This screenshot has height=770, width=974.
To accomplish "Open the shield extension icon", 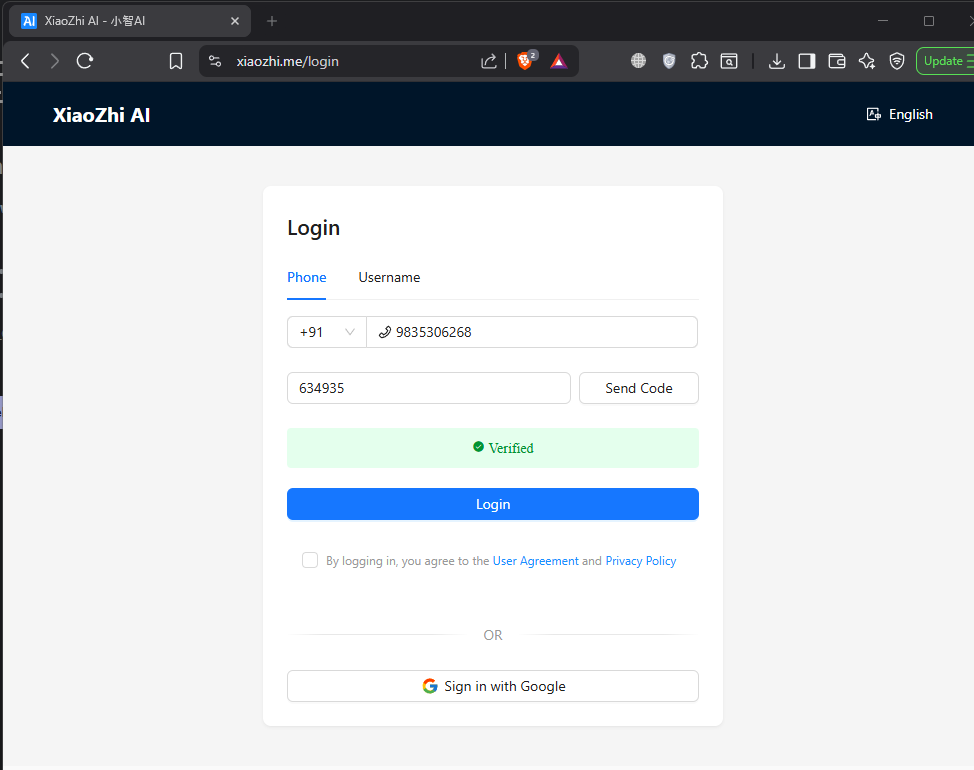I will coord(669,61).
